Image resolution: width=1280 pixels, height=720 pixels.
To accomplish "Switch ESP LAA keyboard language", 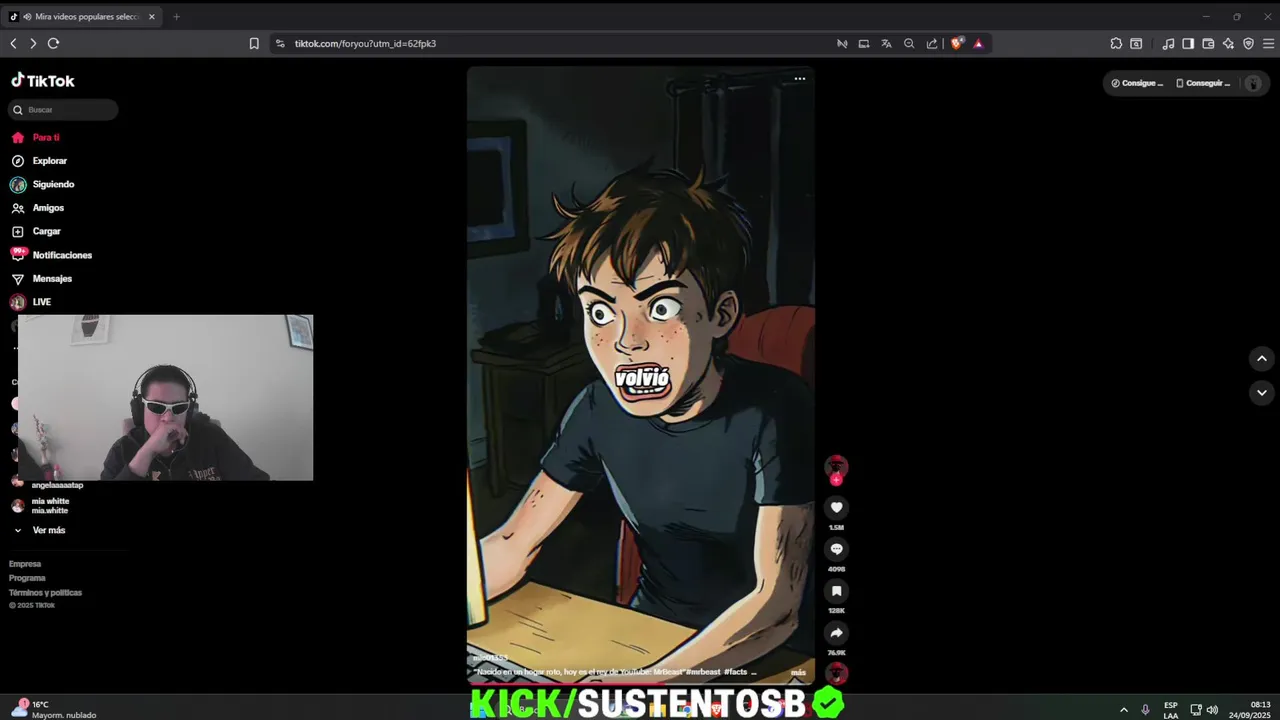I will click(1170, 710).
